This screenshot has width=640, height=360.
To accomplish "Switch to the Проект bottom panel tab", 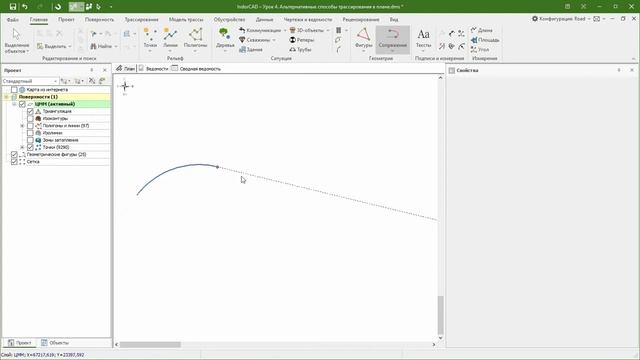I will [20, 343].
